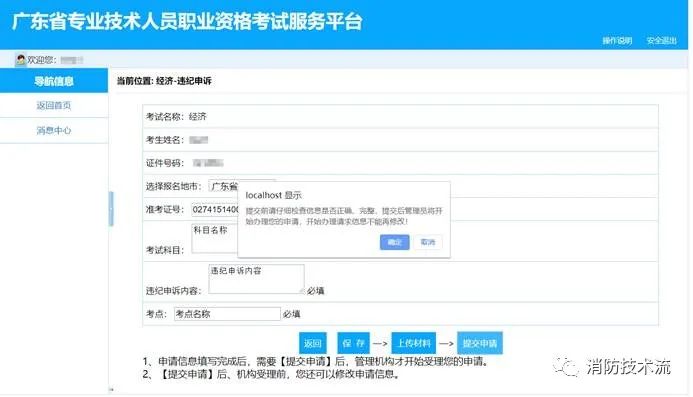Click 安全退出 to log out
The image size is (693, 397).
coord(661,41)
